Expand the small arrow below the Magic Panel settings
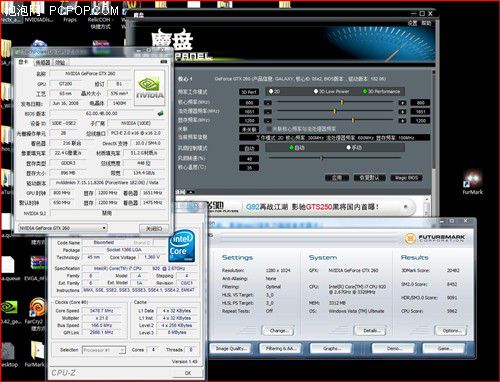Viewport: 500px width, 382px height. tap(191, 192)
